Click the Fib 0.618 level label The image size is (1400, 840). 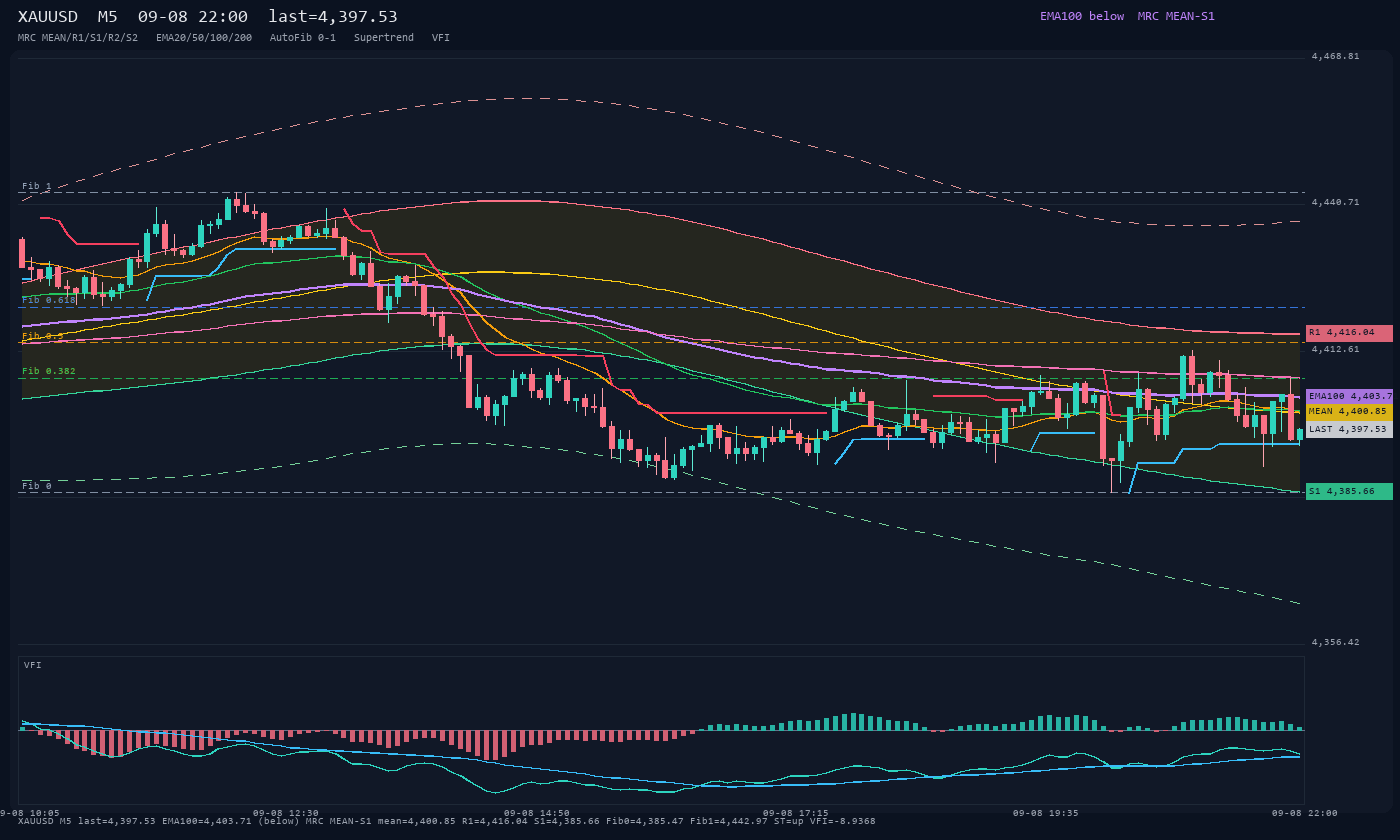point(49,300)
